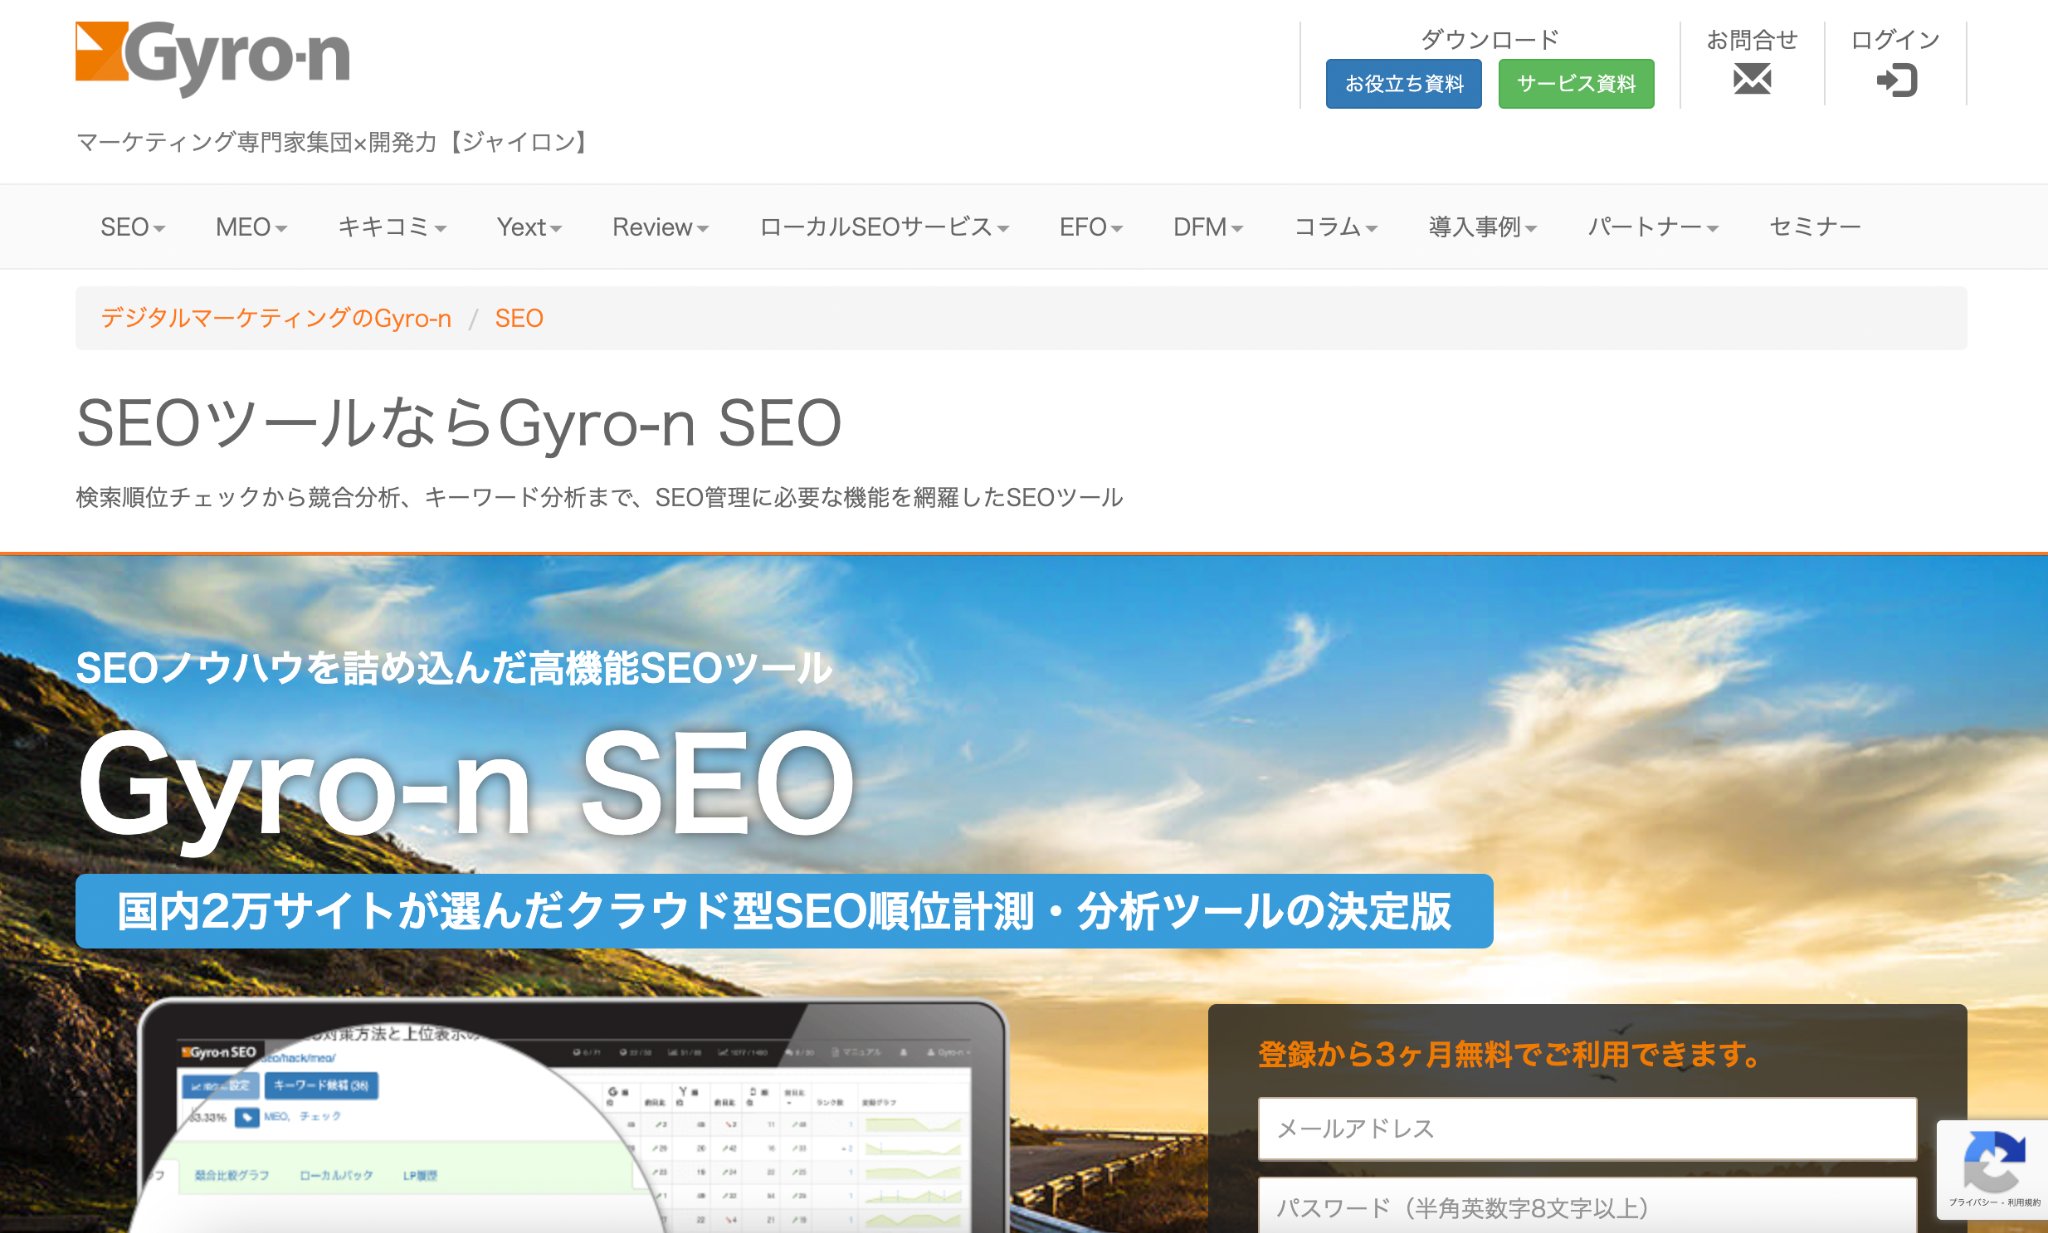Focus the メールアドレス input field
2048x1233 pixels.
click(x=1587, y=1129)
